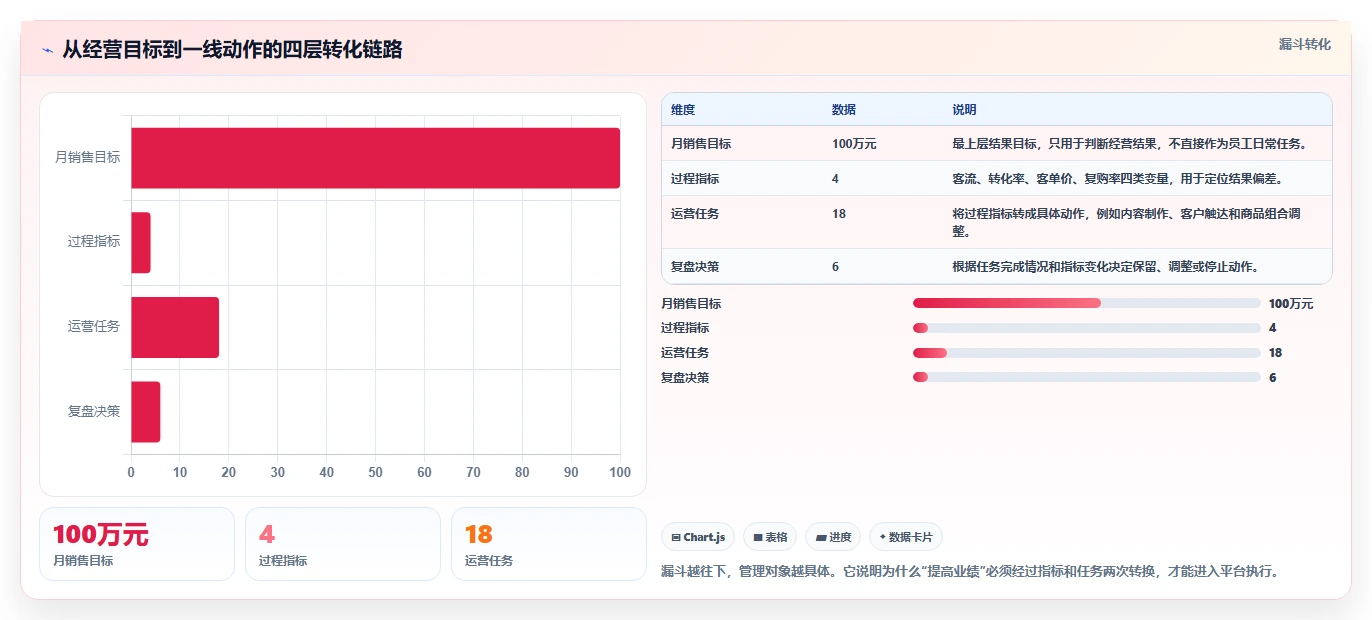Click the 月销售目标 label in progress list
1372x620 pixels.
click(691, 304)
